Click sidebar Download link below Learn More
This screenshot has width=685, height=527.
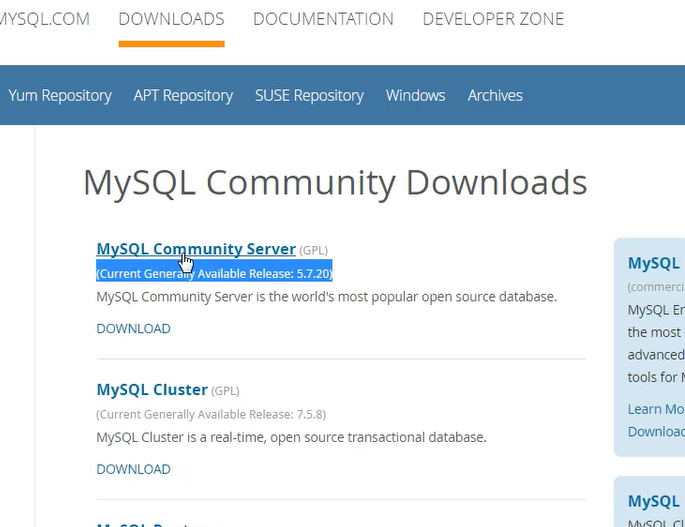coord(656,432)
